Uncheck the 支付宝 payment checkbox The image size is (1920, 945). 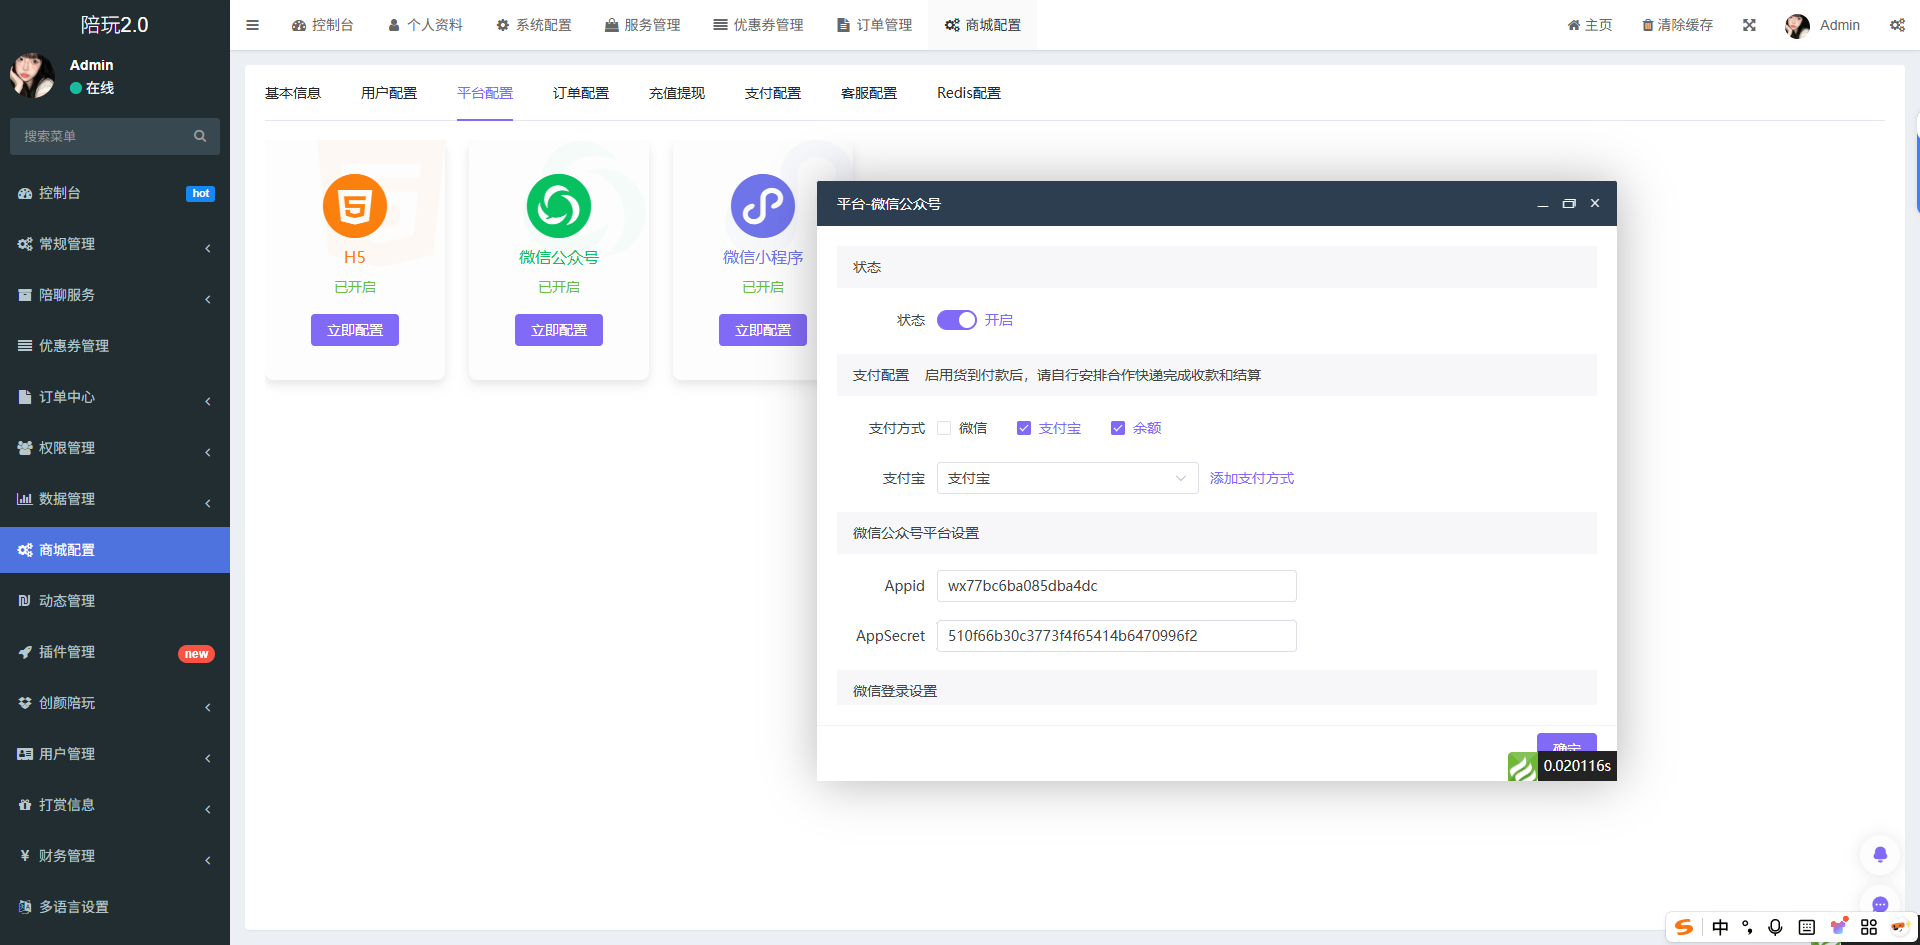1024,428
